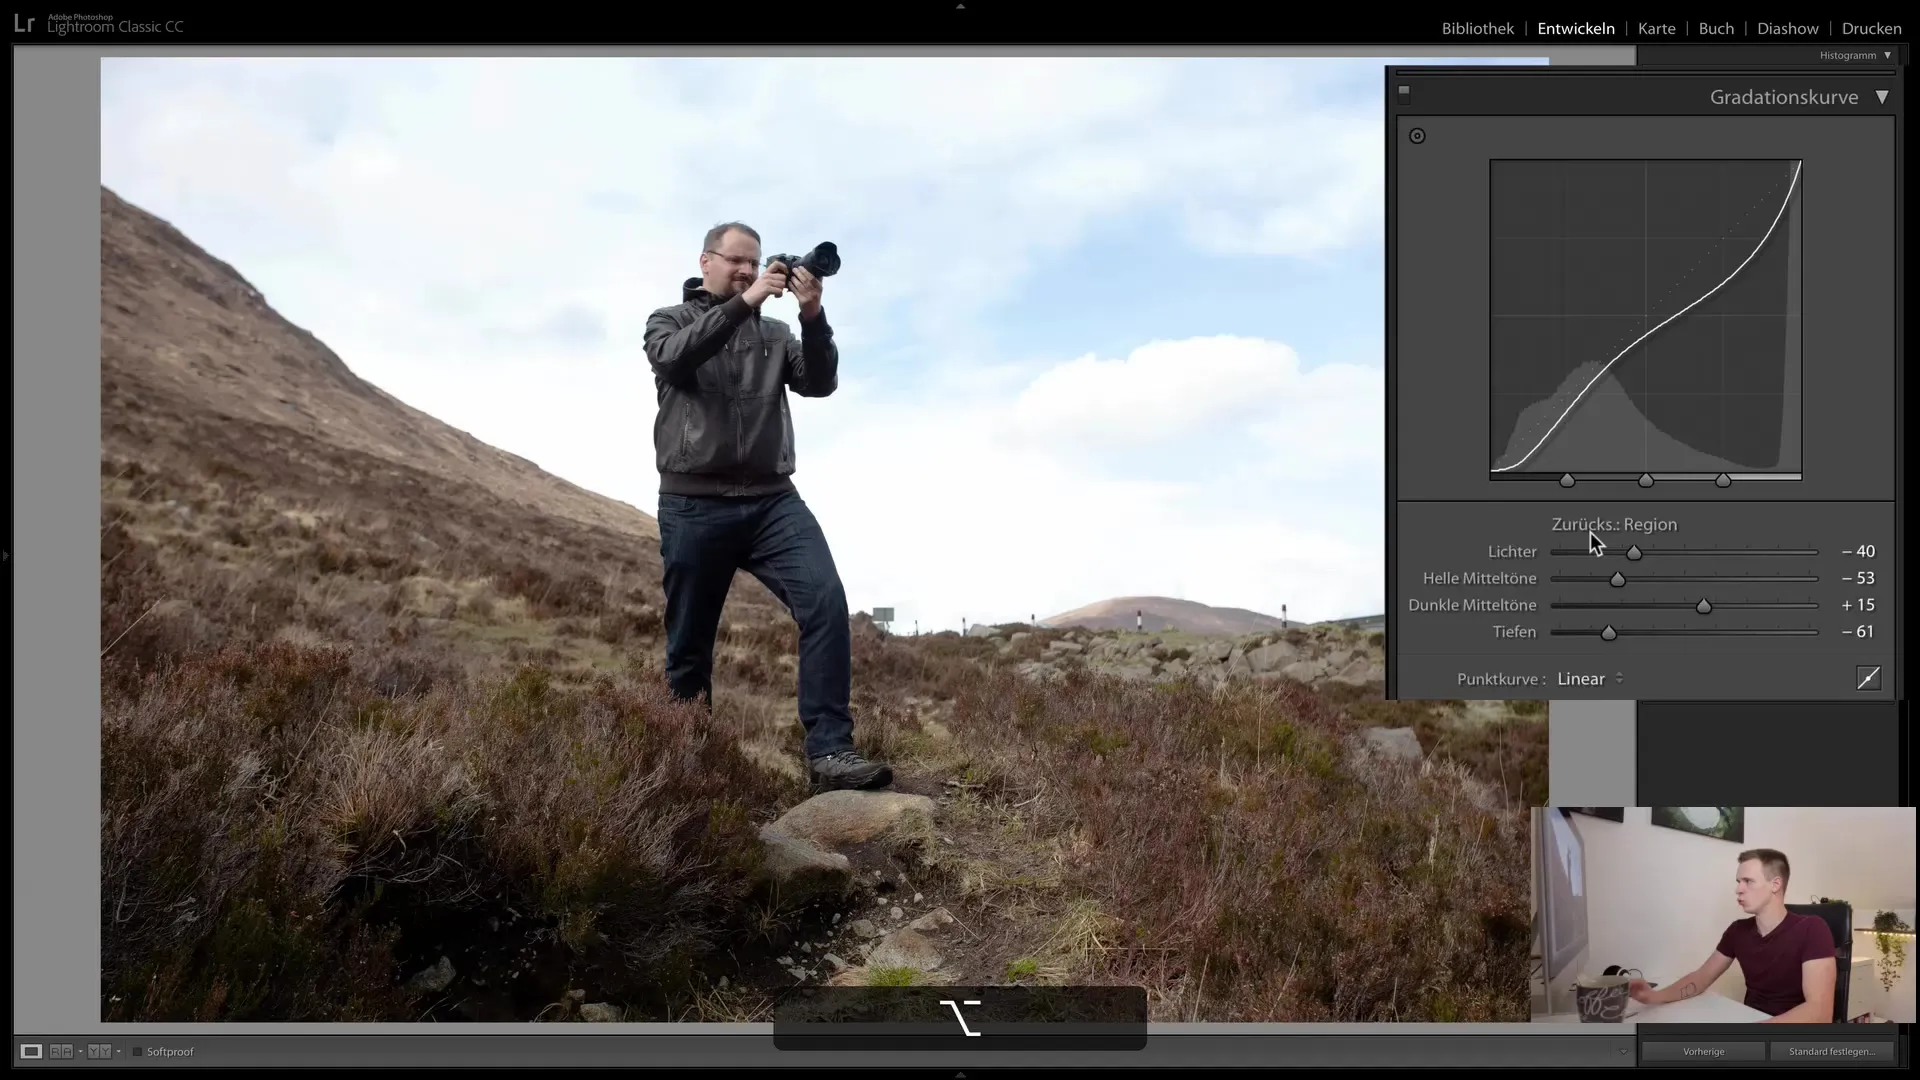Open the before/after view options arrow
Image resolution: width=1920 pixels, height=1080 pixels.
click(80, 1051)
